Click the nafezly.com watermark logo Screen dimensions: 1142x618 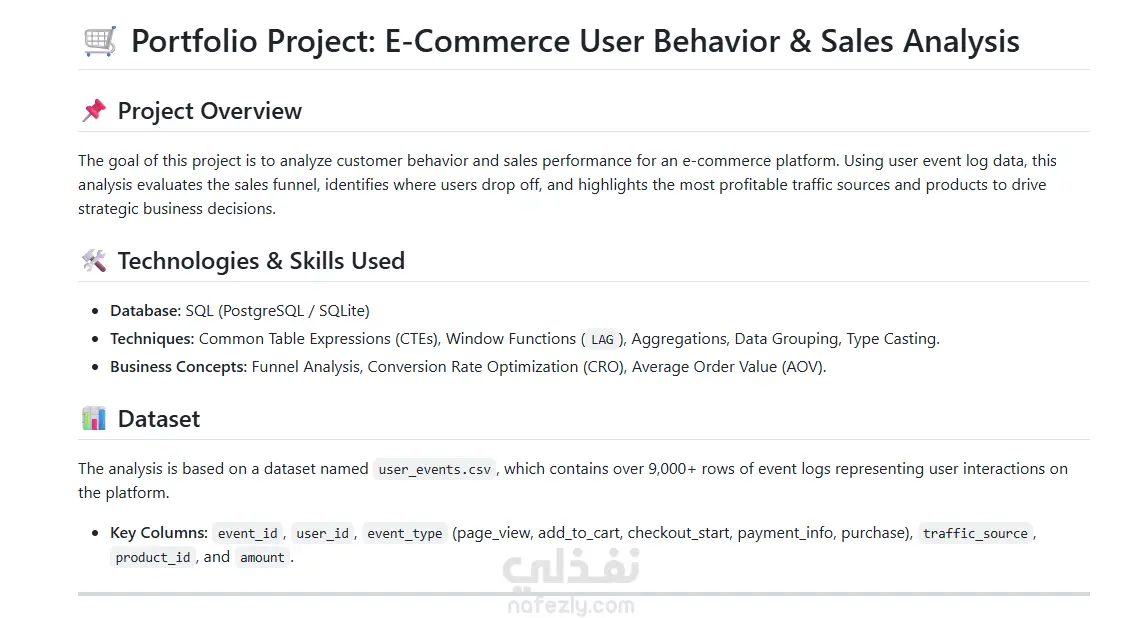571,580
